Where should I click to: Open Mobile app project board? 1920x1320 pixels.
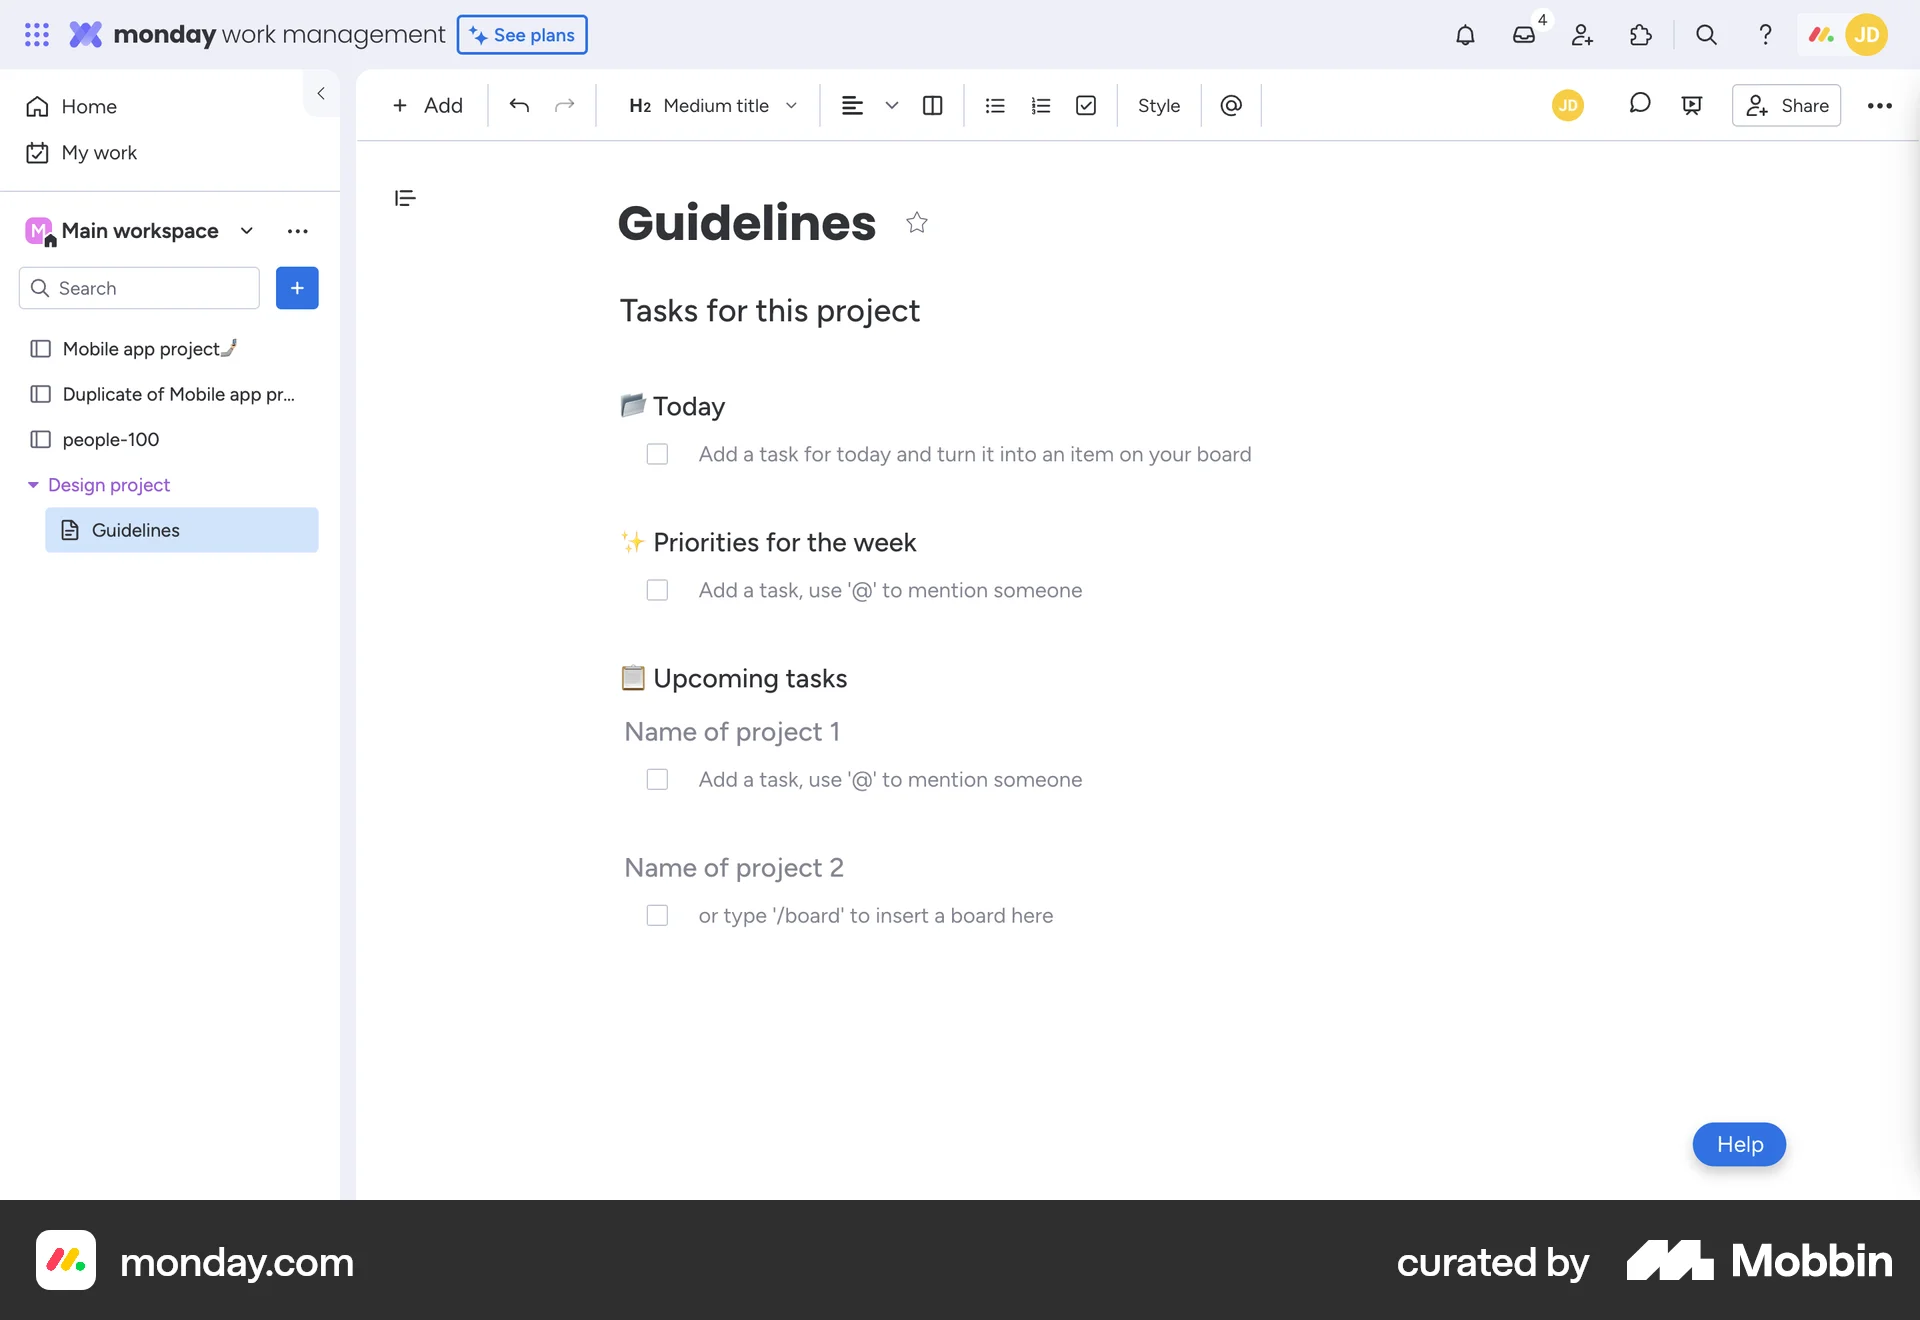tap(140, 349)
